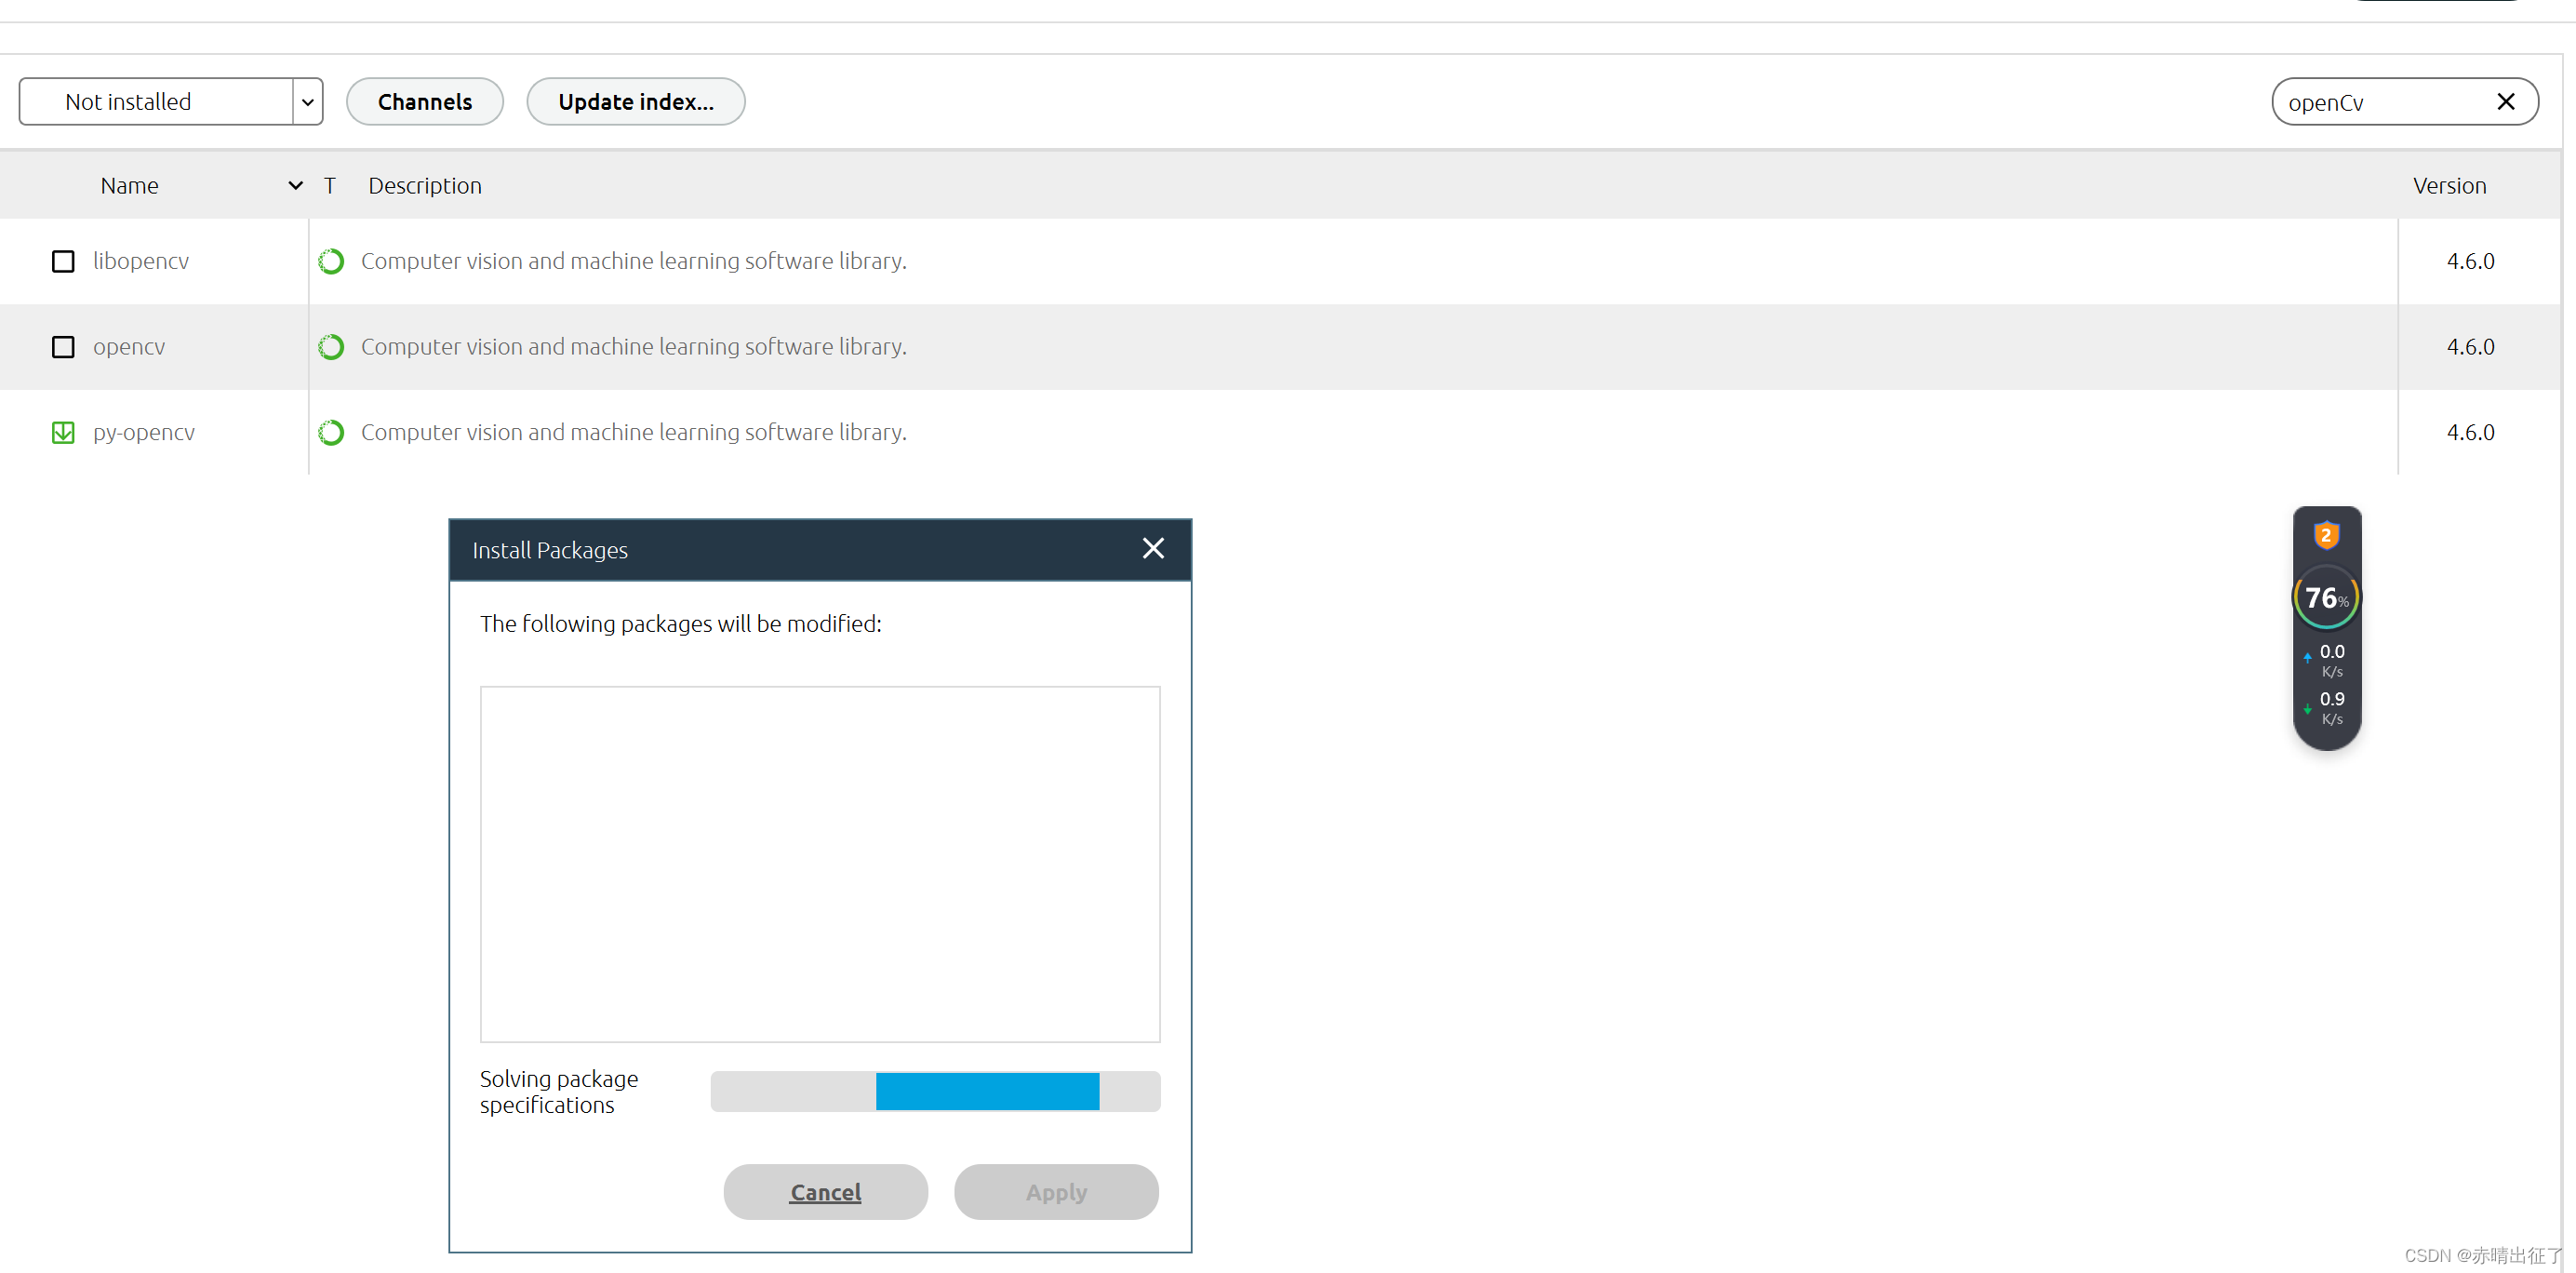Close the Install Packages dialog

pos(1153,548)
